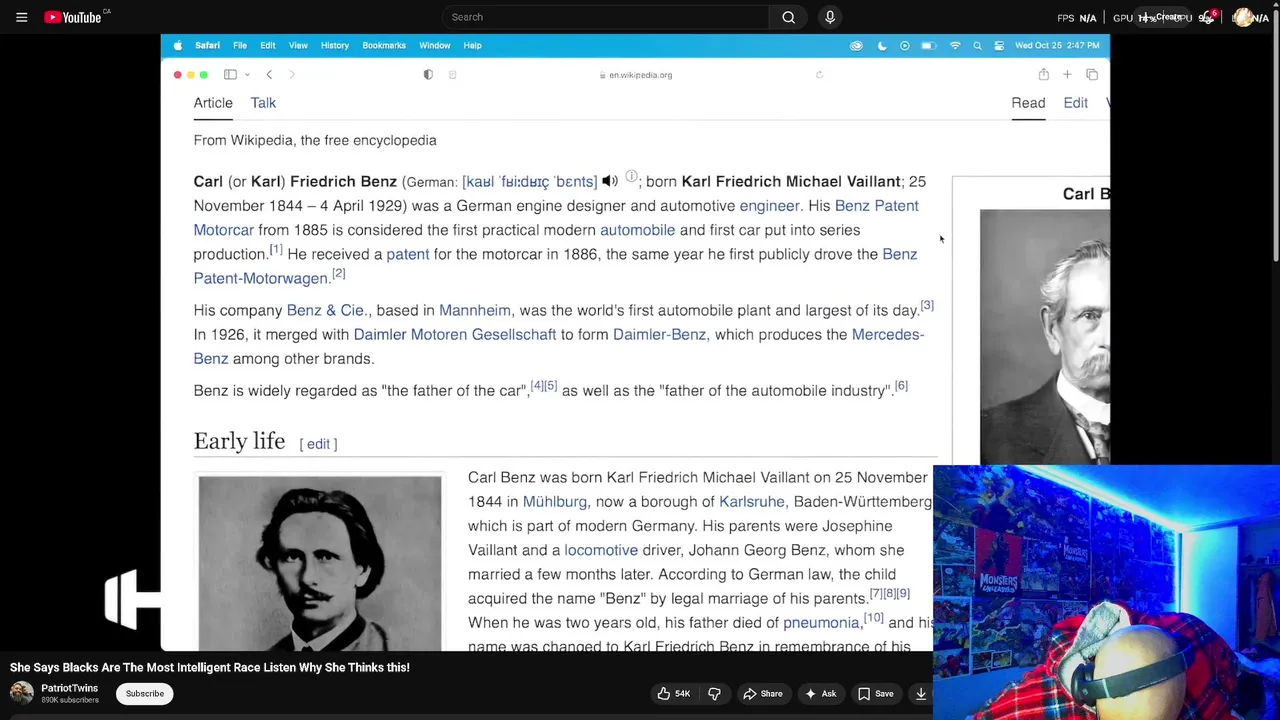Open the YouTube account avatar menu
Viewport: 1280px width, 720px height.
(1243, 17)
